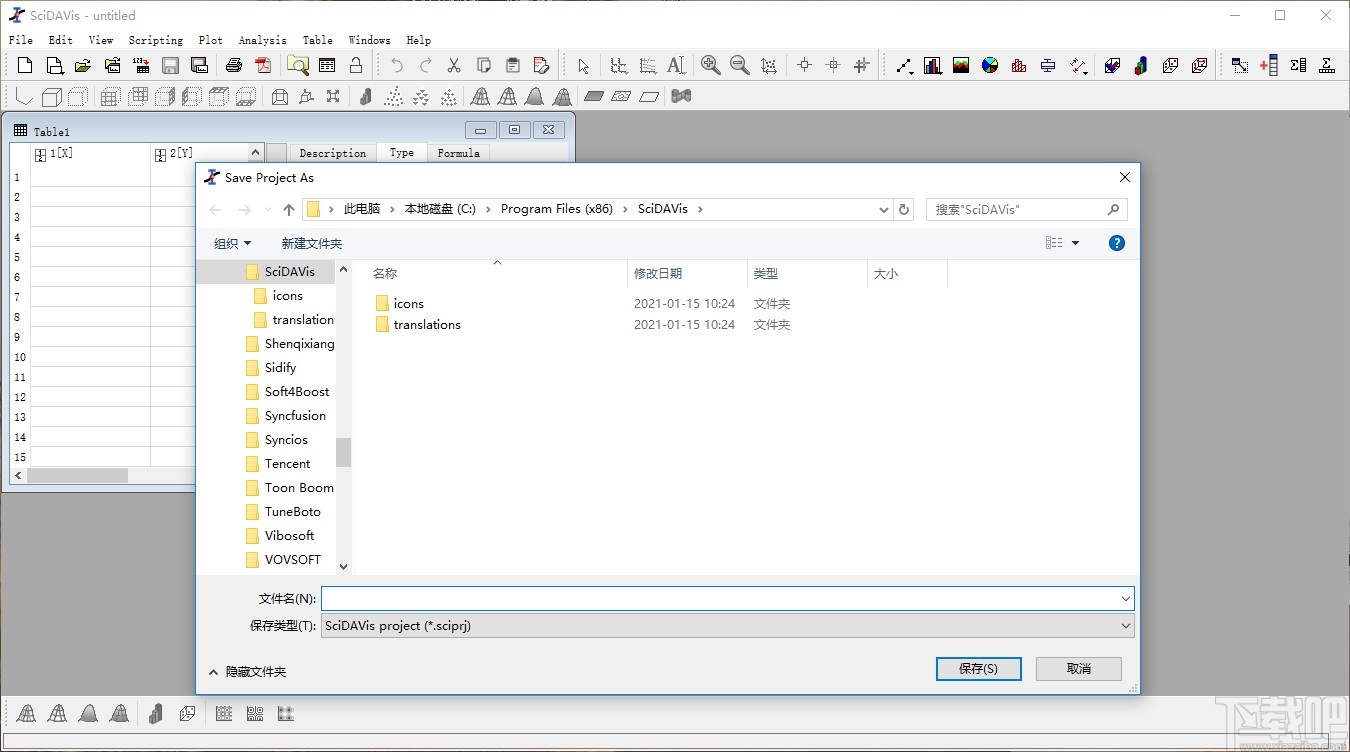Click the export PDF icon
The image size is (1350, 752).
(x=263, y=66)
